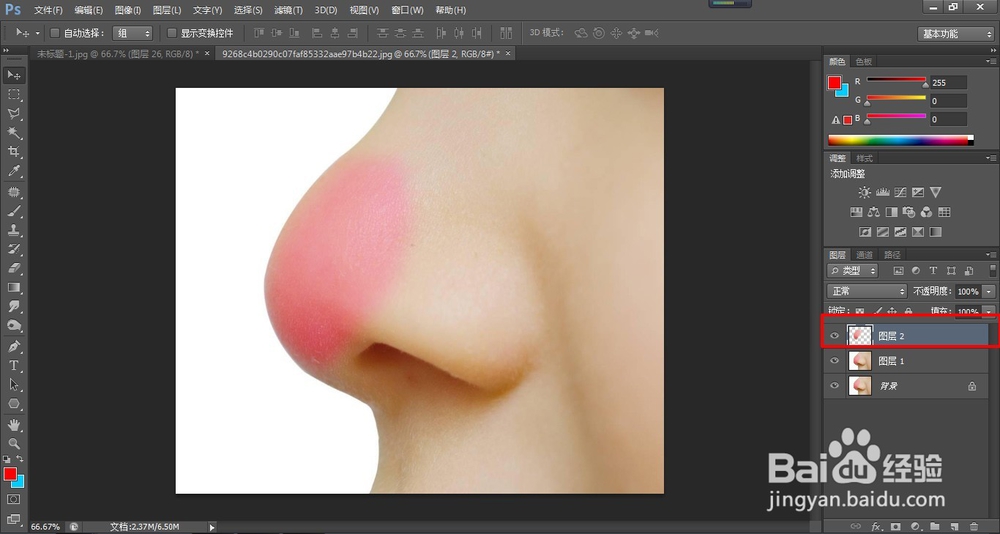This screenshot has height=534, width=1000.
Task: Select the Path Selection tool
Action: pyautogui.click(x=14, y=385)
